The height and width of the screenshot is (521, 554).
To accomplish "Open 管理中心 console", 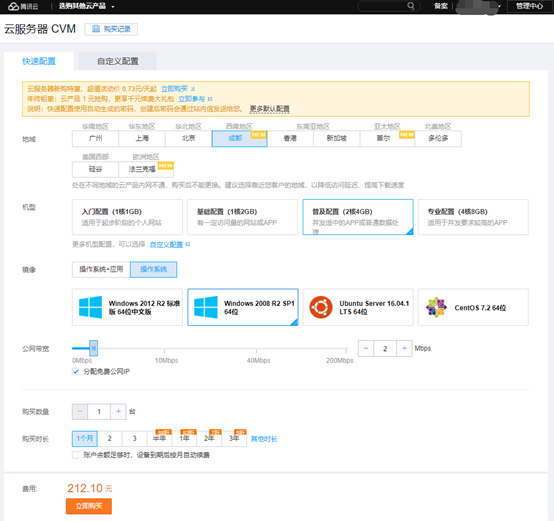I will pos(529,6).
